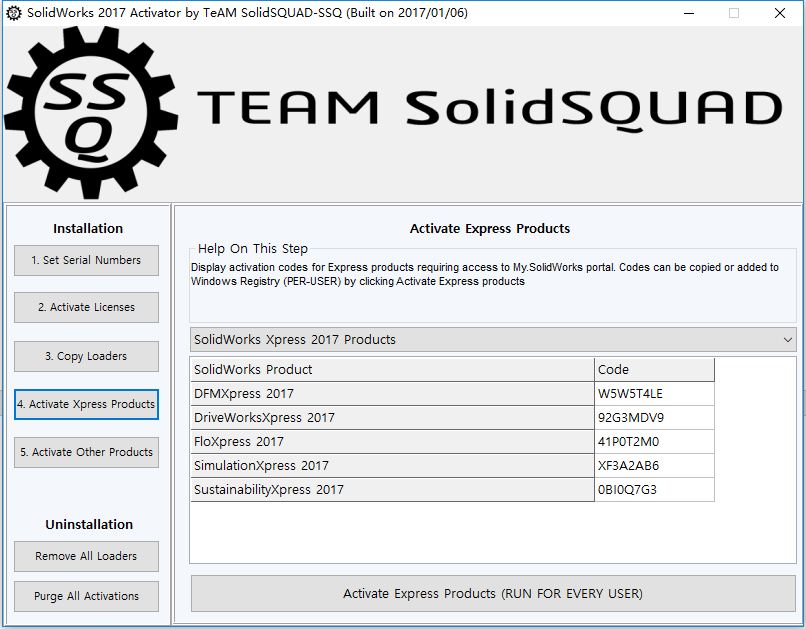Close the activator window
Screen dimensions: 806x629
coord(780,13)
